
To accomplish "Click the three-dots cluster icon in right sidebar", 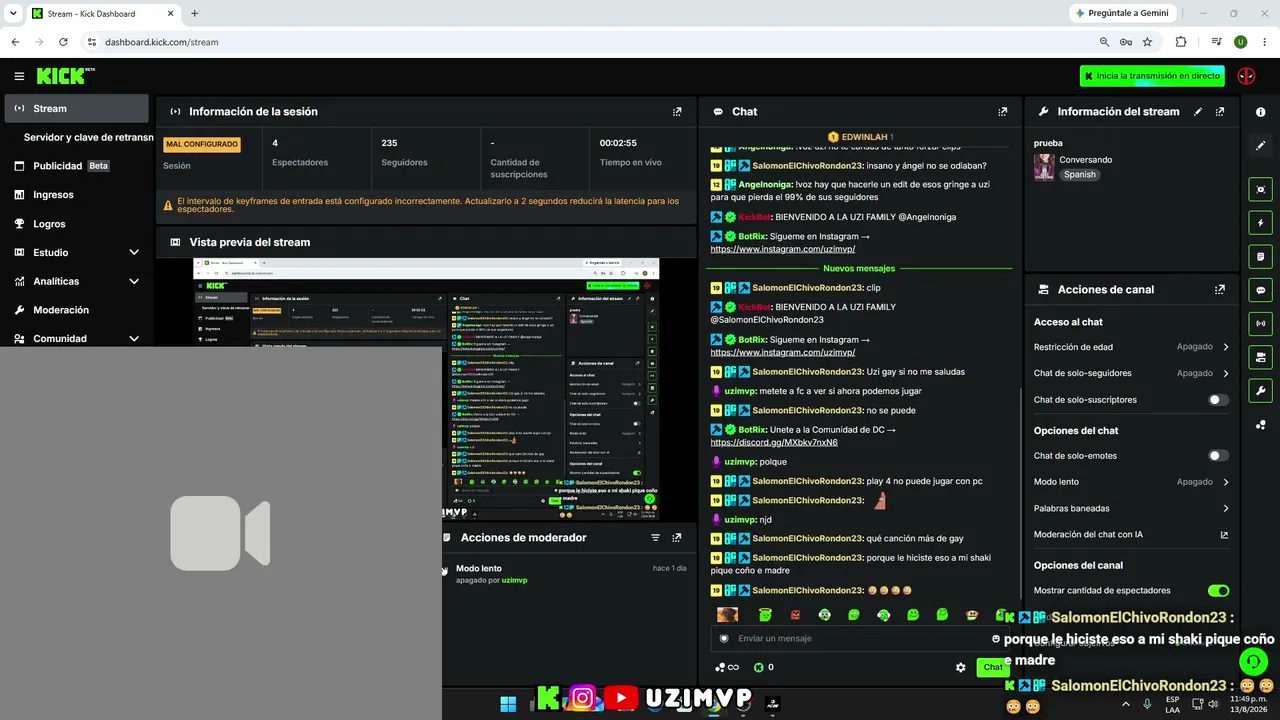I will pyautogui.click(x=1260, y=425).
